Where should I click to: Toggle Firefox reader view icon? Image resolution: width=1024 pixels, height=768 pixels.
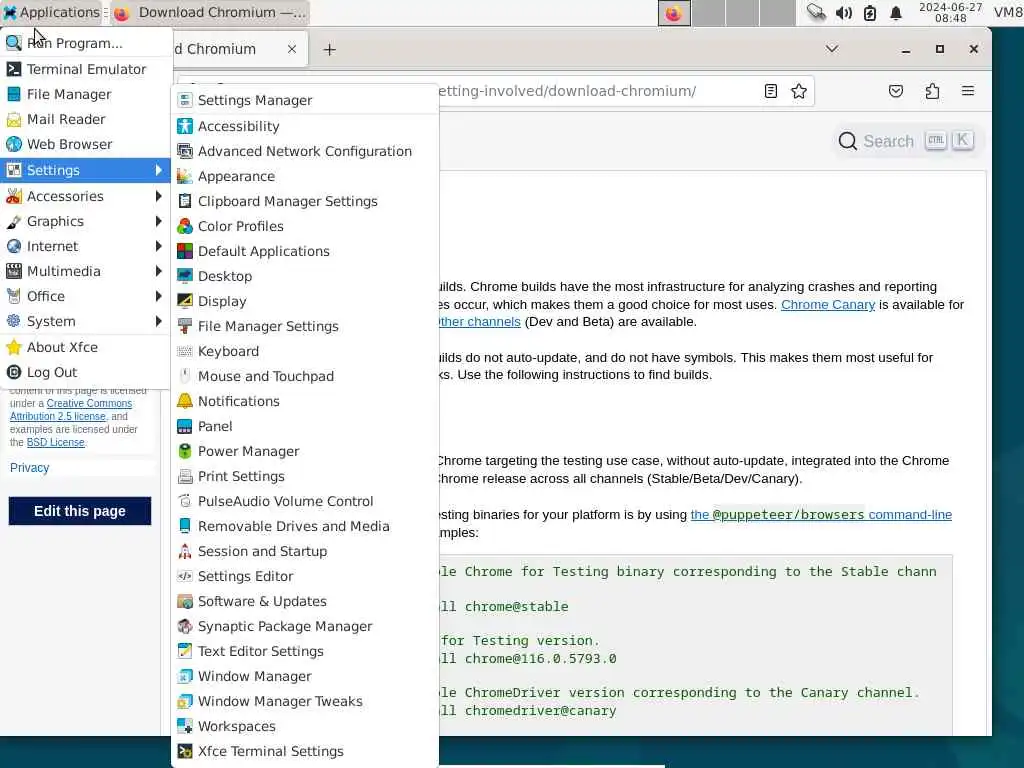(x=771, y=91)
